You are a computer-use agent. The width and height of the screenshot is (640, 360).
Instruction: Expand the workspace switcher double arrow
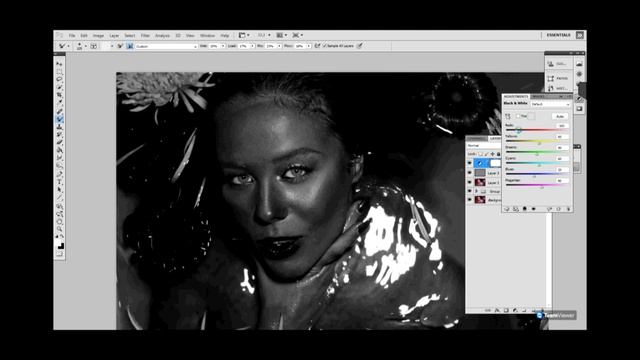tap(580, 36)
